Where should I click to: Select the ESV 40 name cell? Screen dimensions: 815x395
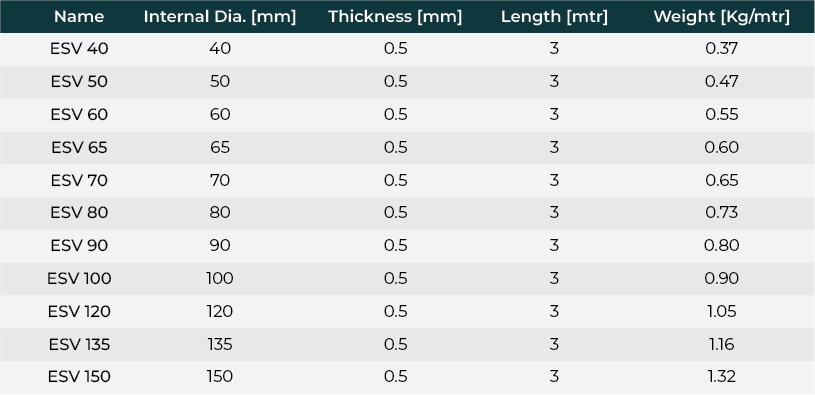point(79,49)
